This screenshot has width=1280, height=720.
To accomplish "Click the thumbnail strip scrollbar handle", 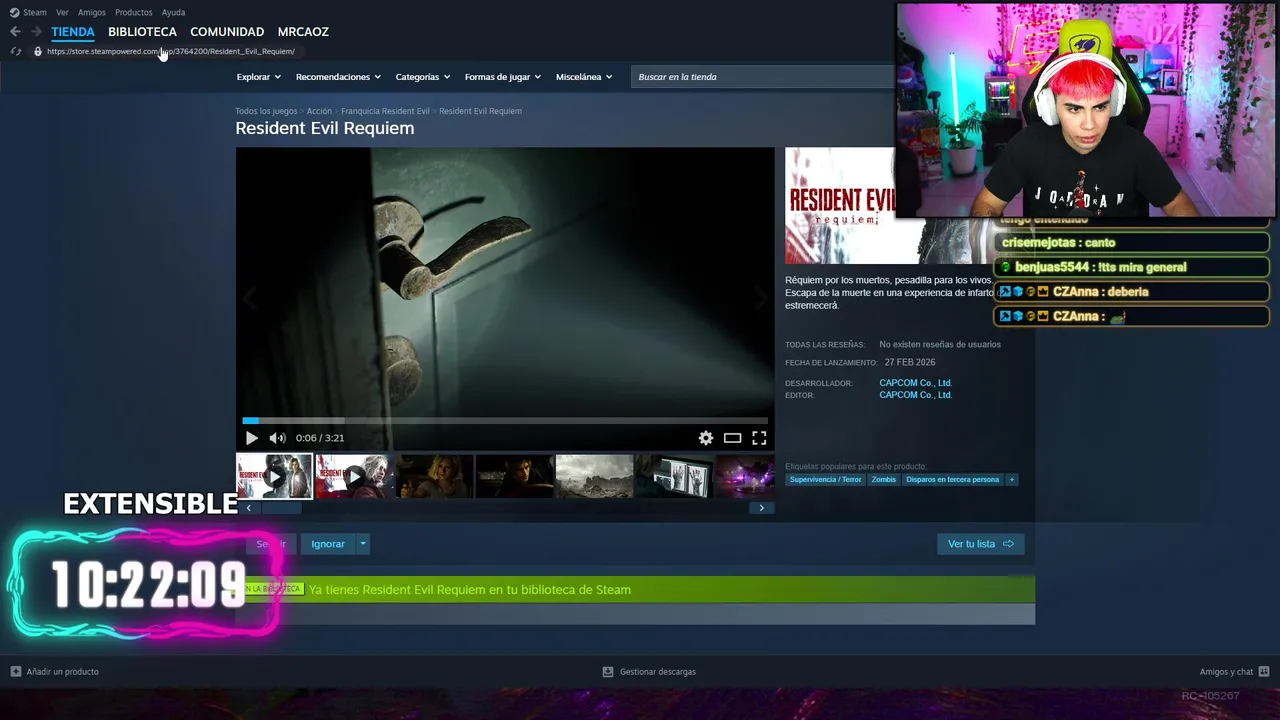I will click(x=281, y=508).
